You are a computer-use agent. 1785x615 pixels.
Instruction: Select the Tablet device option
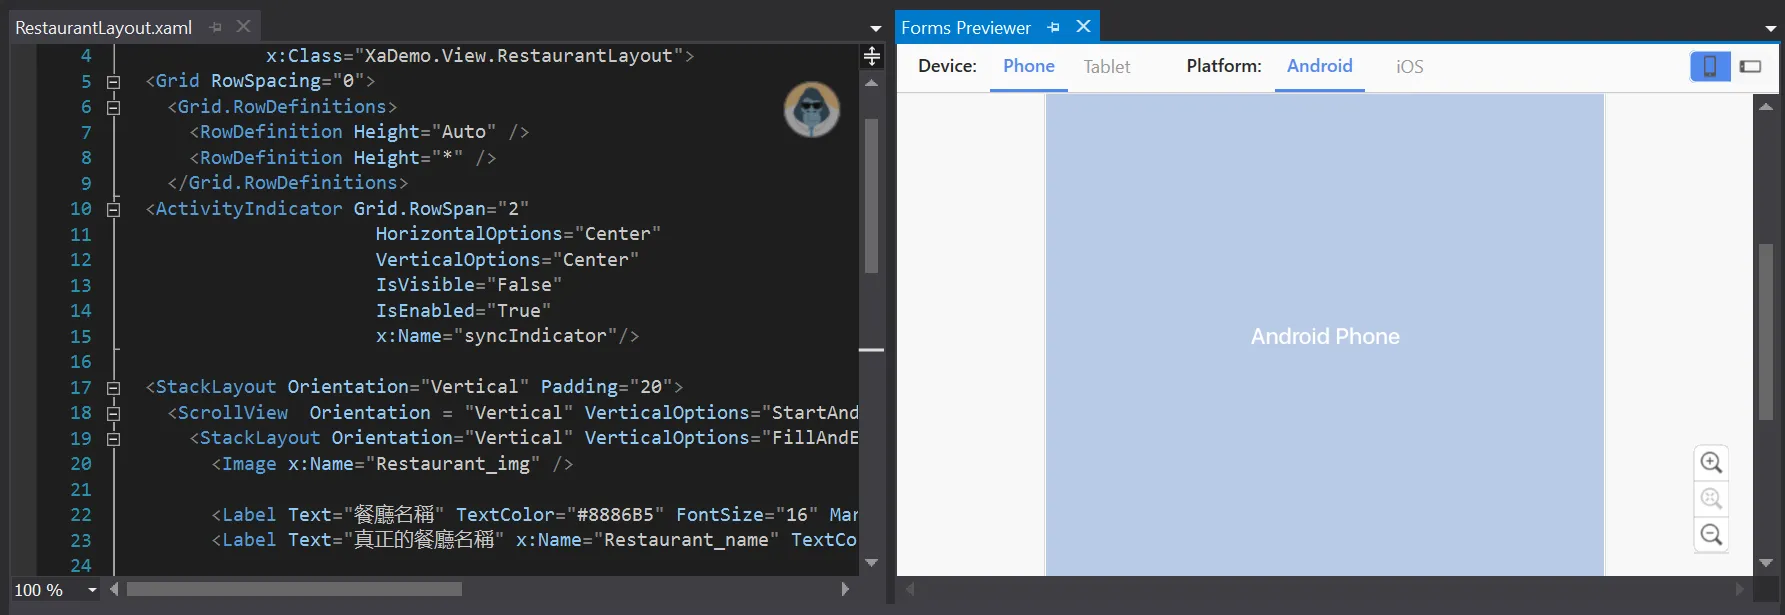tap(1106, 66)
